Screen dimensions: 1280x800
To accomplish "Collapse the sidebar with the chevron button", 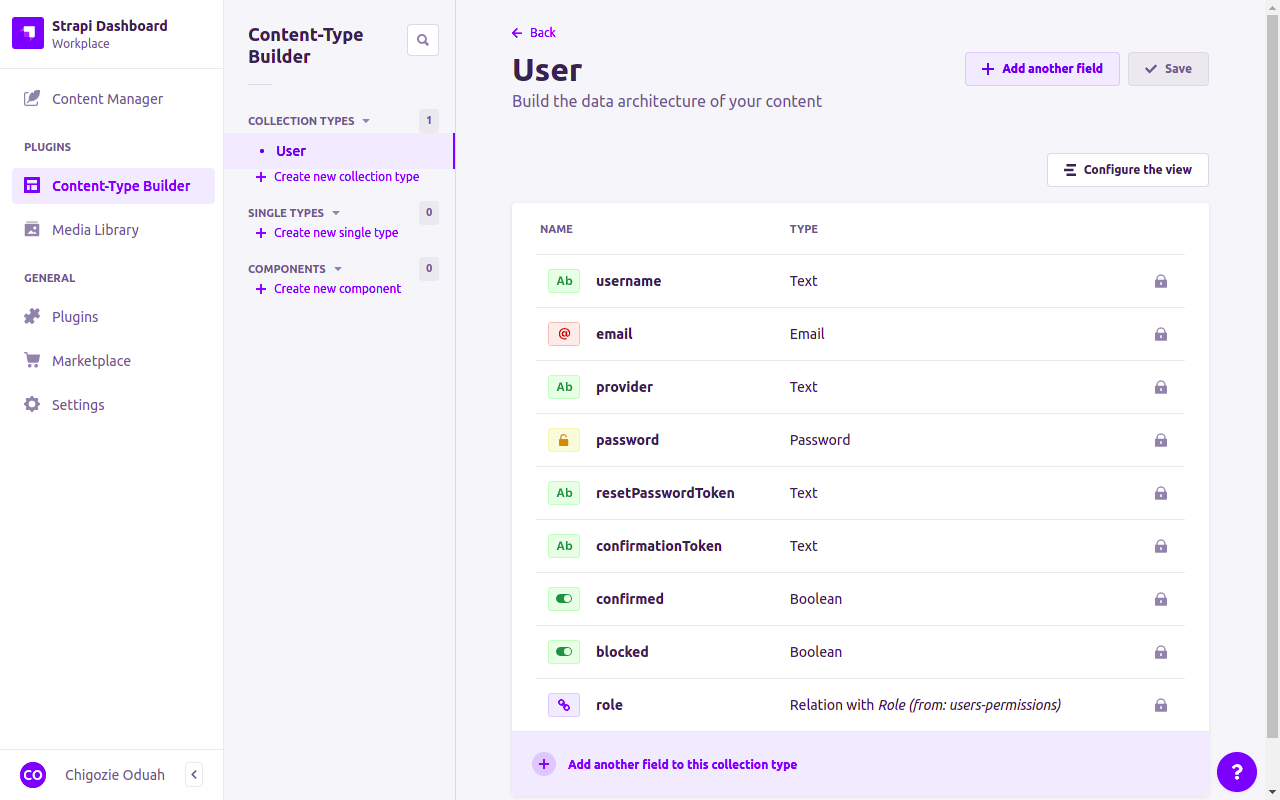I will point(194,775).
